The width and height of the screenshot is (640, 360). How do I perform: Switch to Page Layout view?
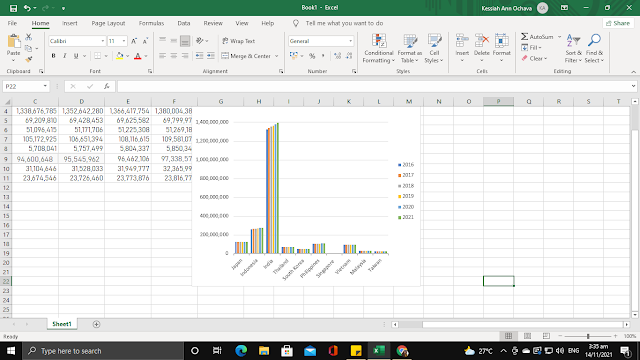(527, 336)
